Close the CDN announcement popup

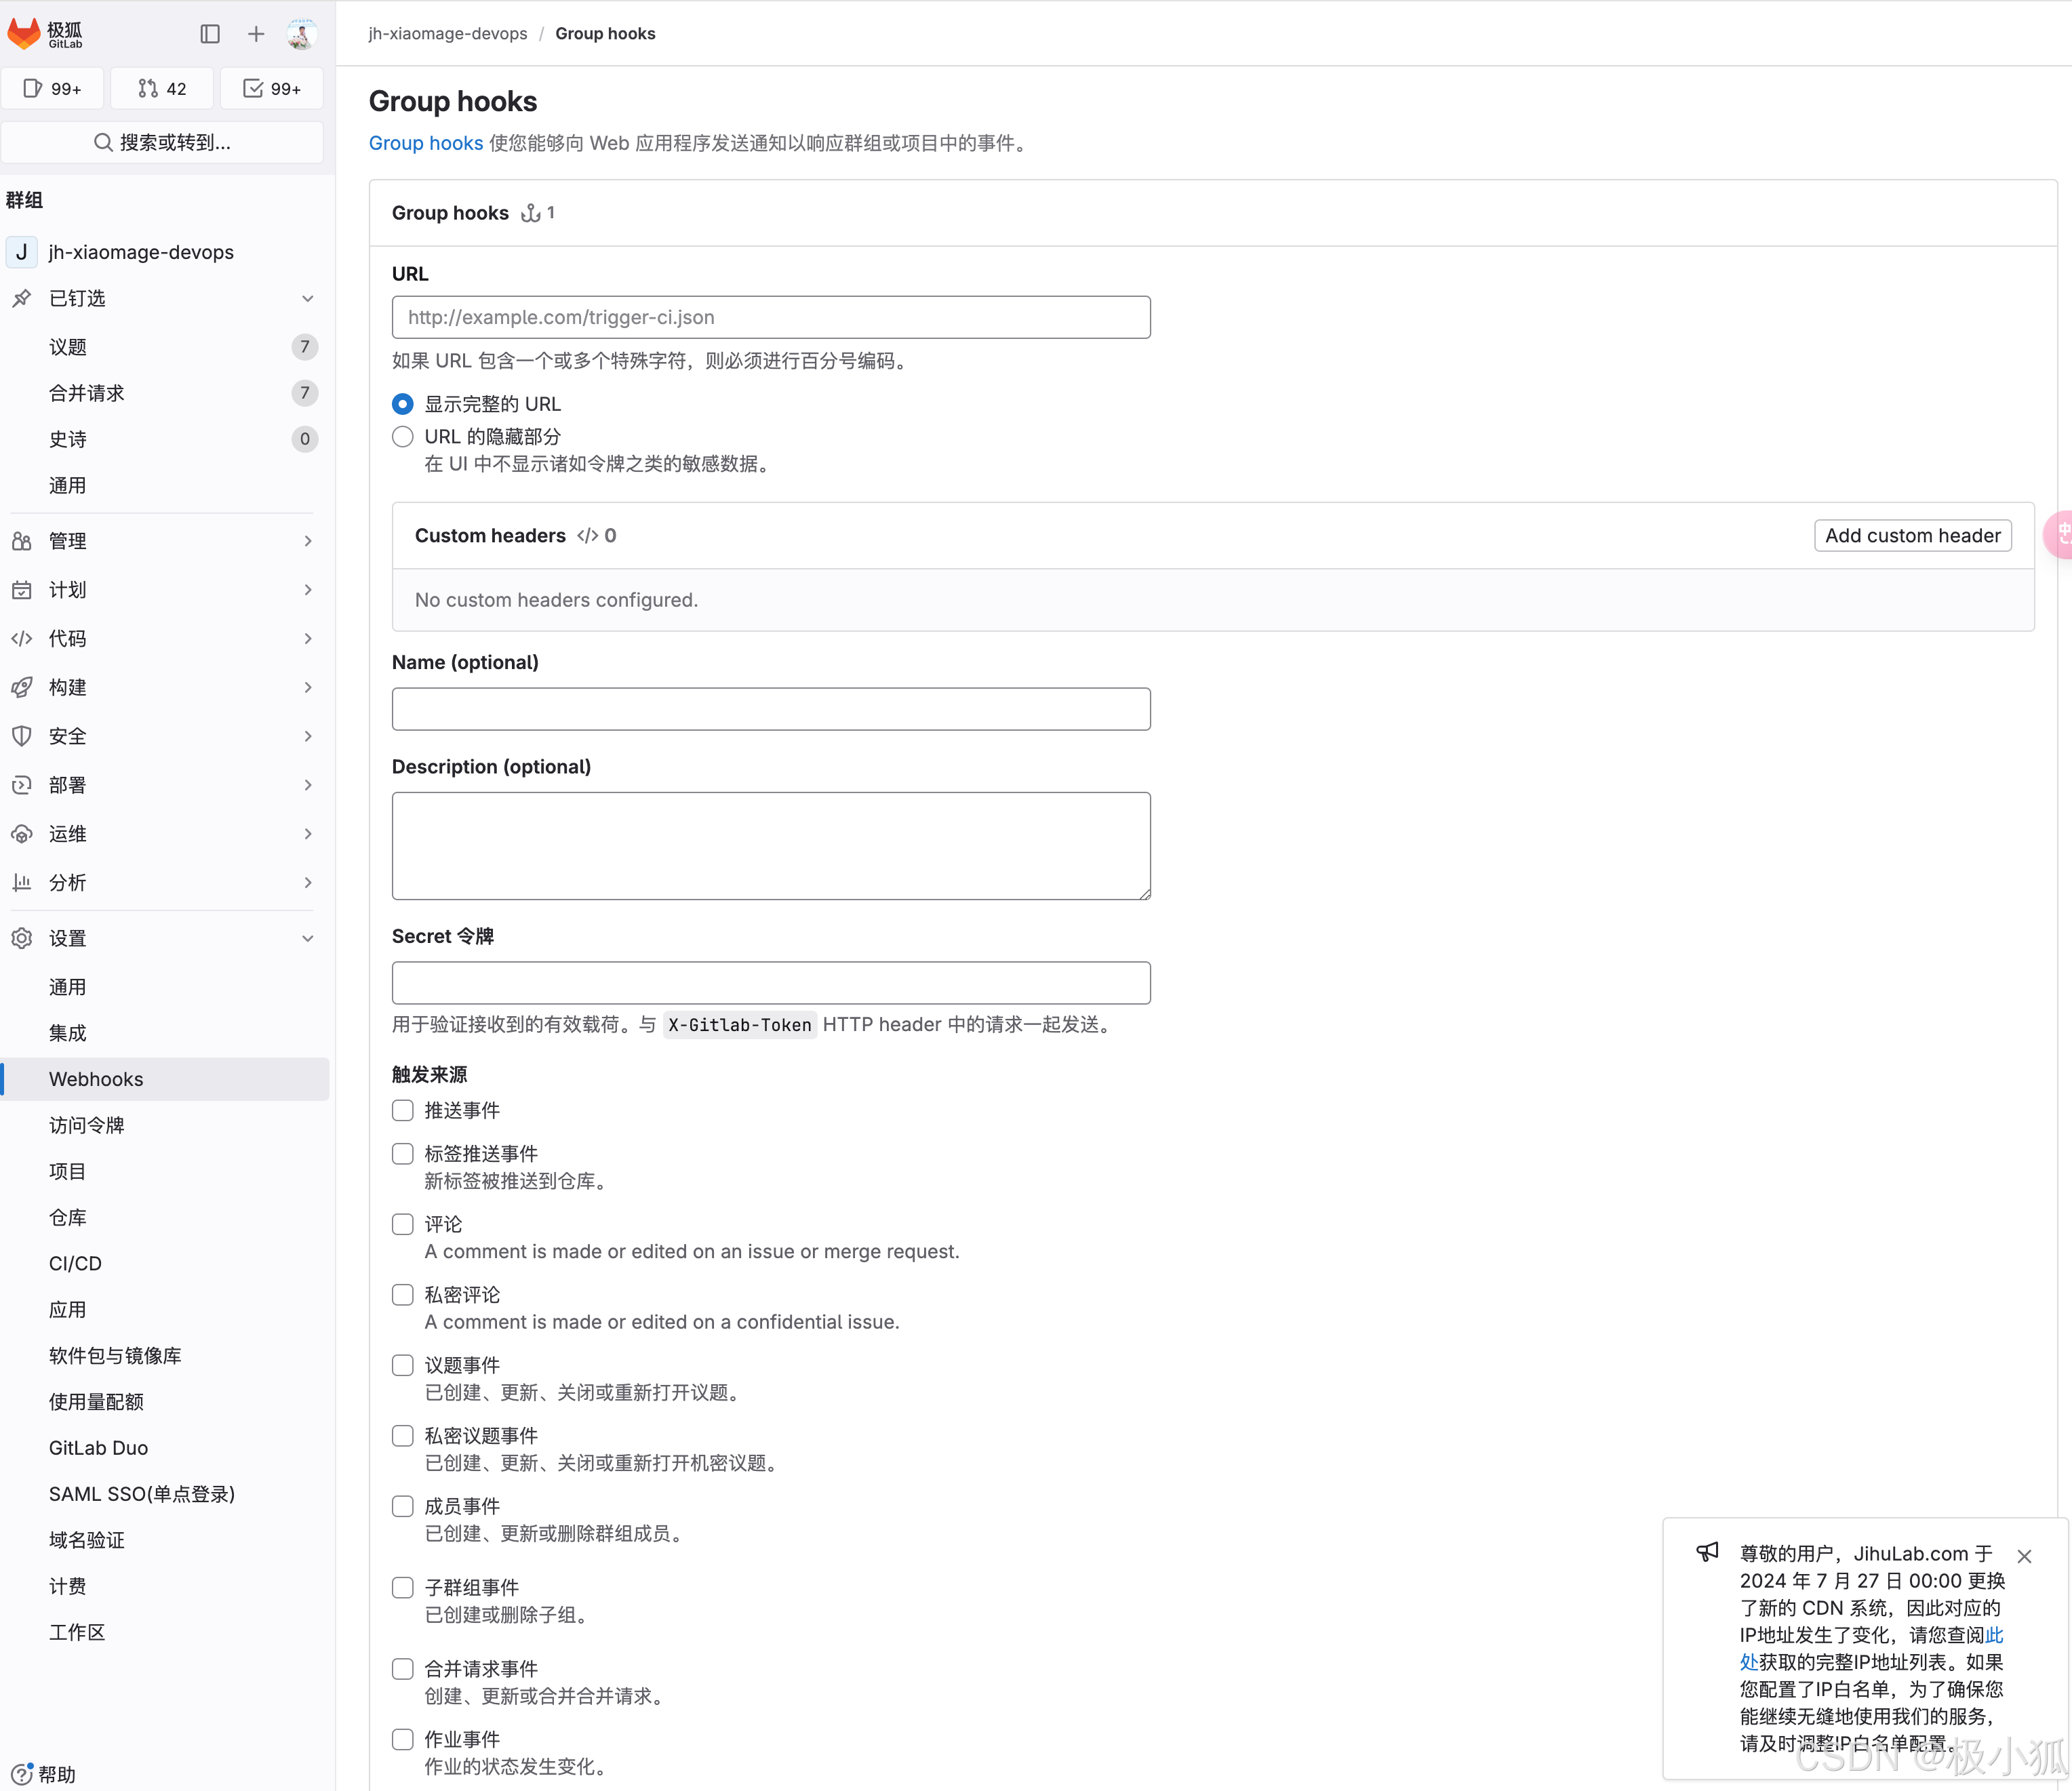2024,1556
